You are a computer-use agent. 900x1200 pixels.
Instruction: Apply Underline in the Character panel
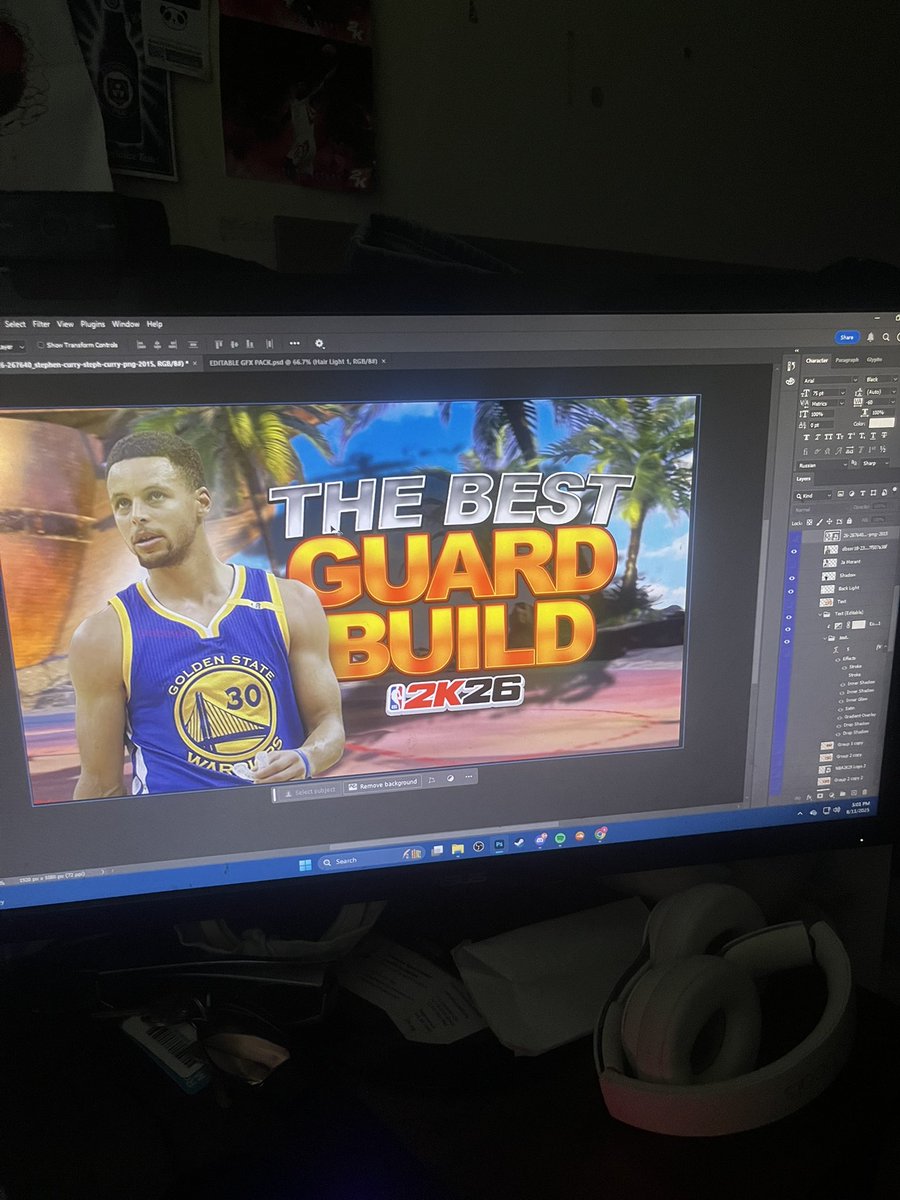(873, 436)
